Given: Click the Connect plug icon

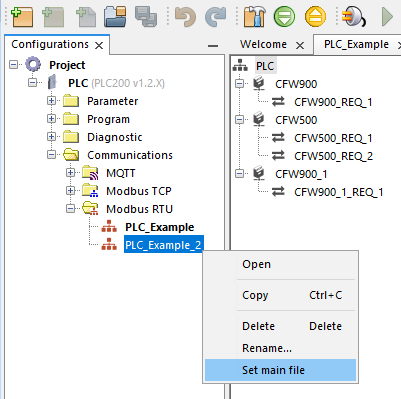Looking at the screenshot, I should [x=355, y=16].
